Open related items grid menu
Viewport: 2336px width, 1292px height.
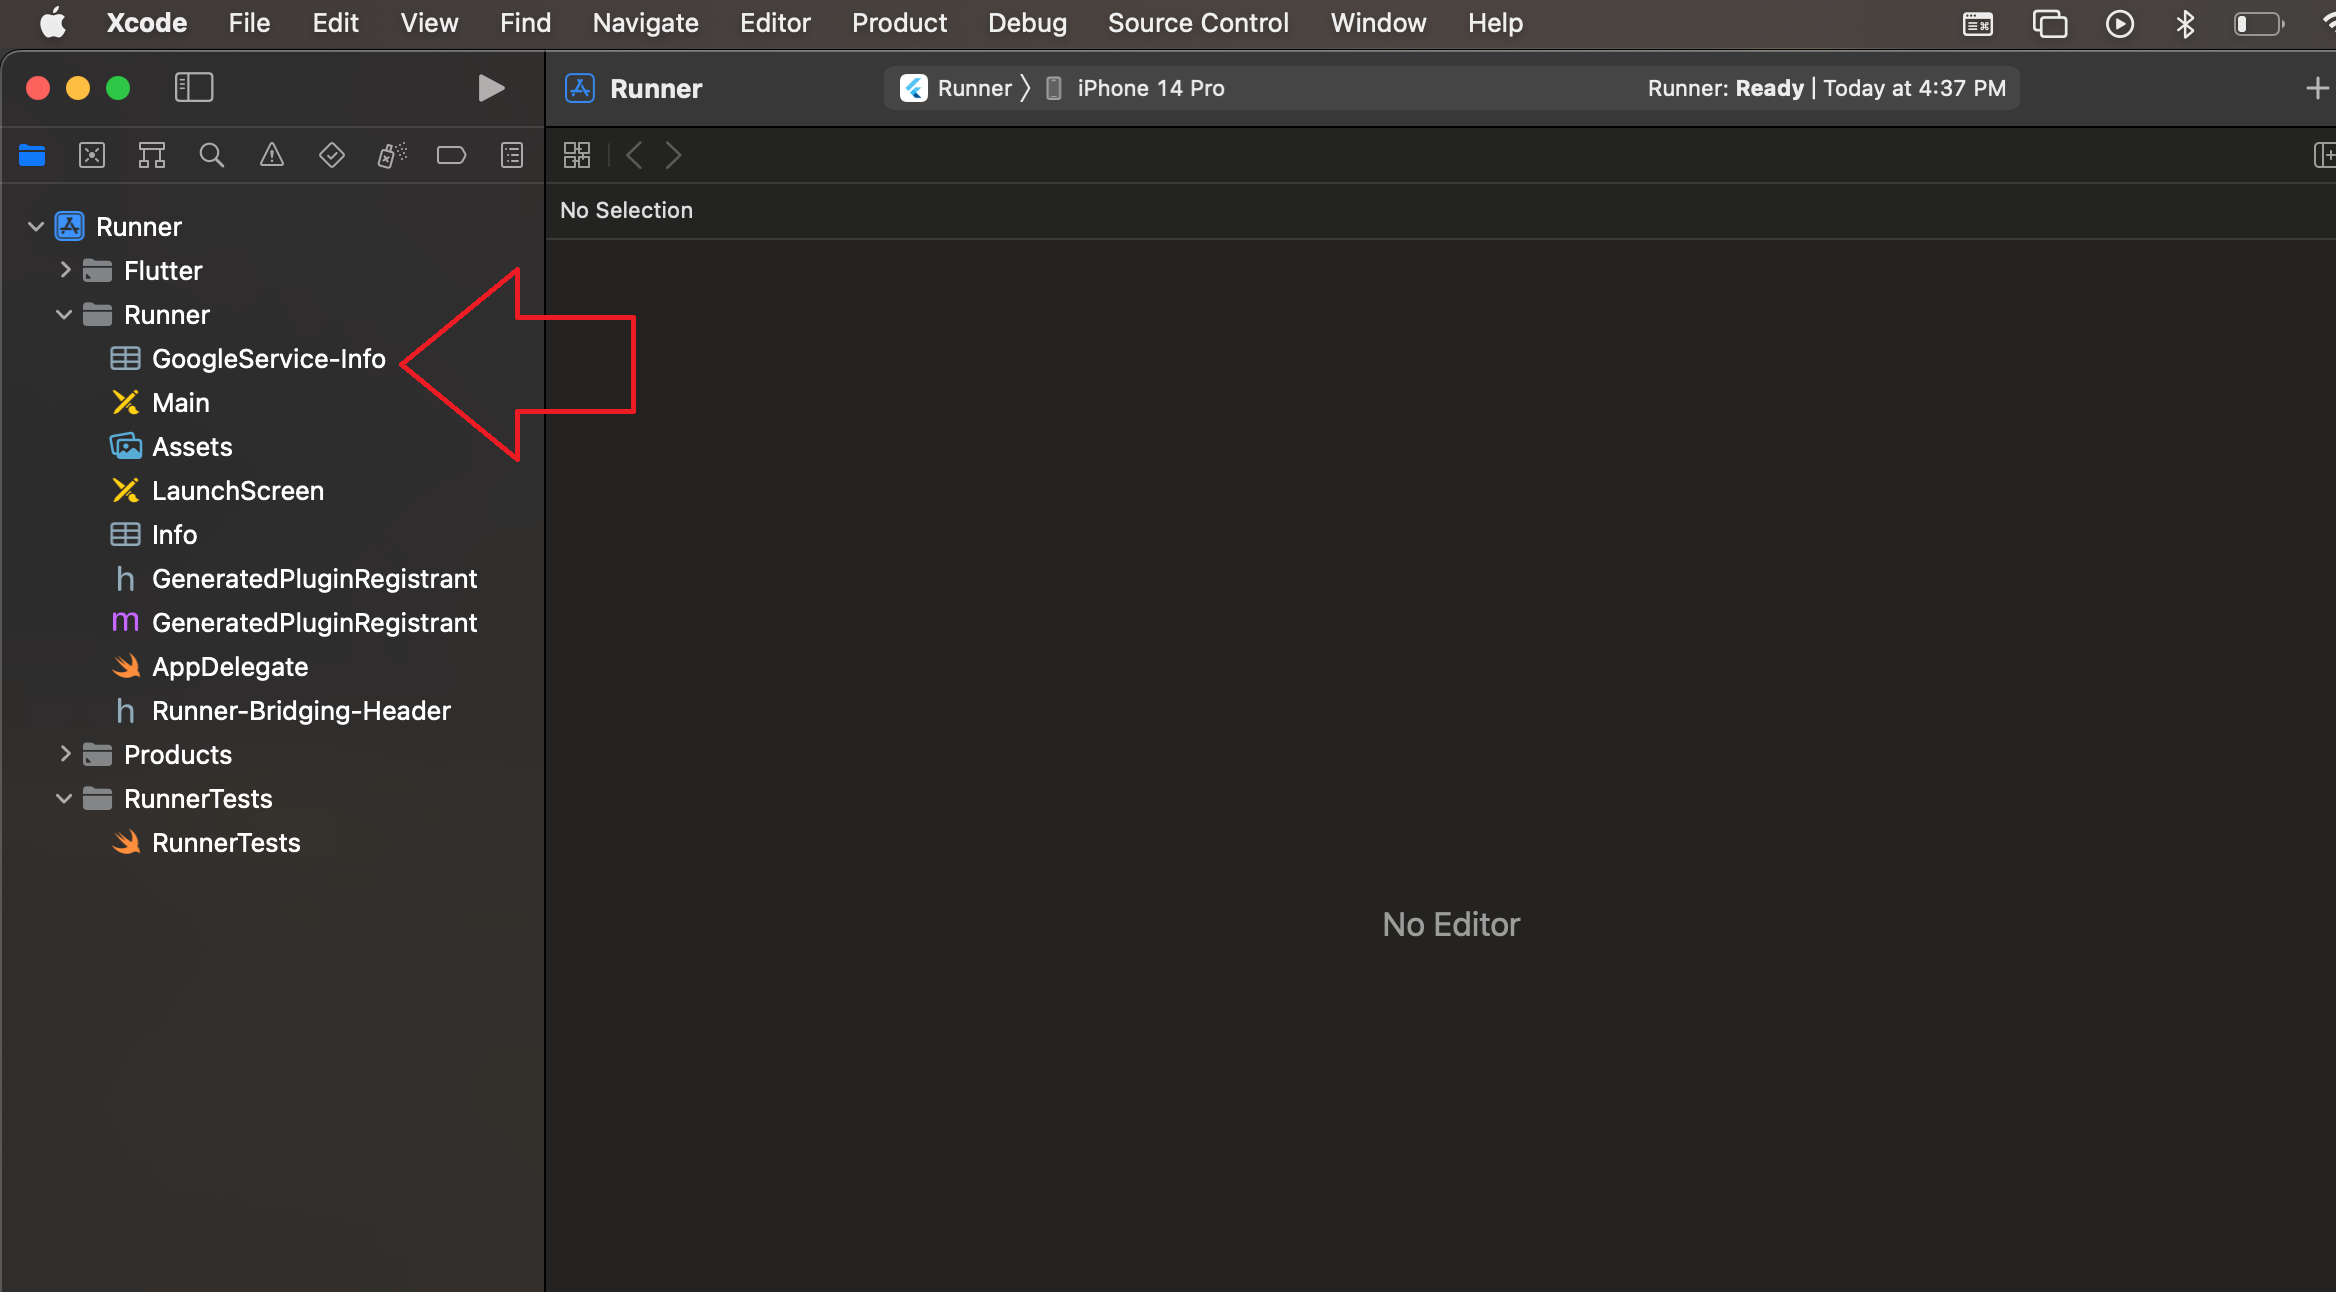tap(577, 155)
